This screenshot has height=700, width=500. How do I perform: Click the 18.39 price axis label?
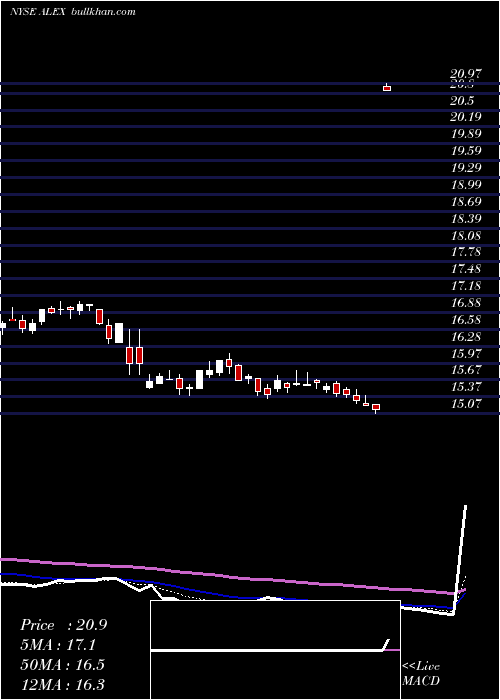466,219
